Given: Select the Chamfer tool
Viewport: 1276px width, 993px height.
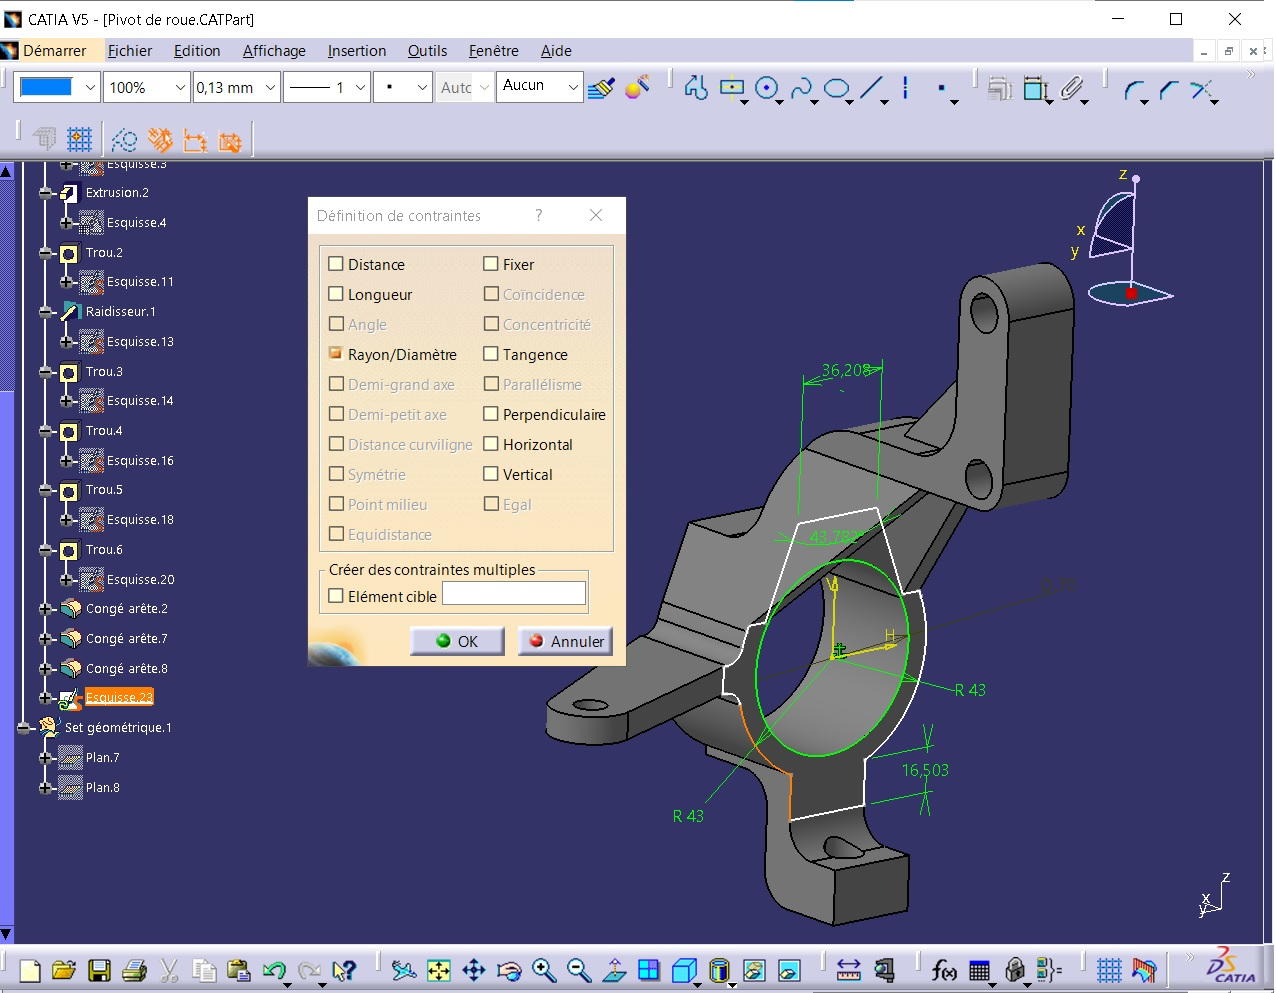Looking at the screenshot, I should [x=1168, y=90].
